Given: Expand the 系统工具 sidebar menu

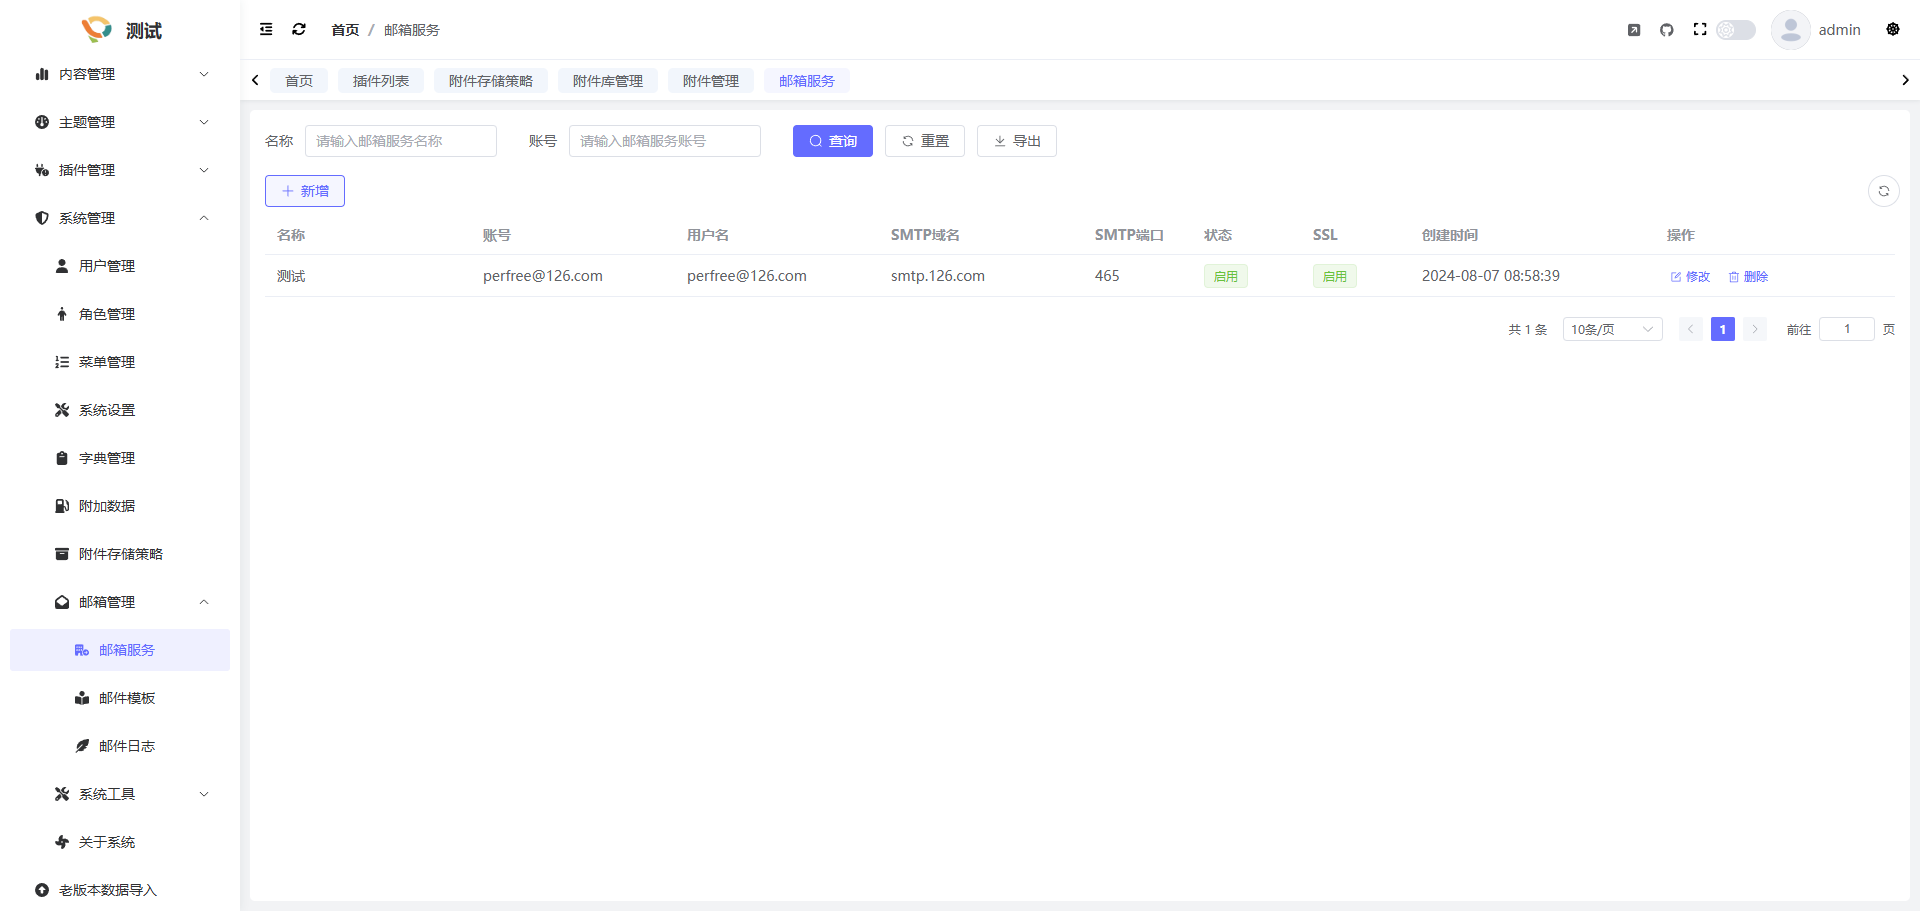Looking at the screenshot, I should click(130, 794).
